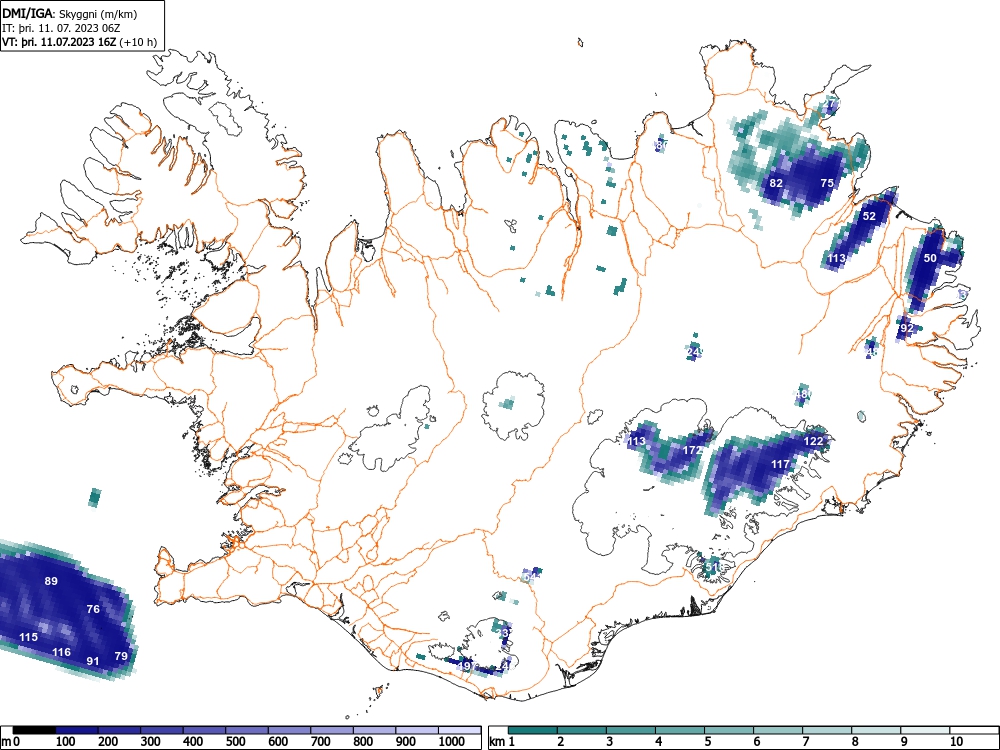Click the visibility value '518' near the south coast
The image size is (1000, 750).
[x=715, y=567]
